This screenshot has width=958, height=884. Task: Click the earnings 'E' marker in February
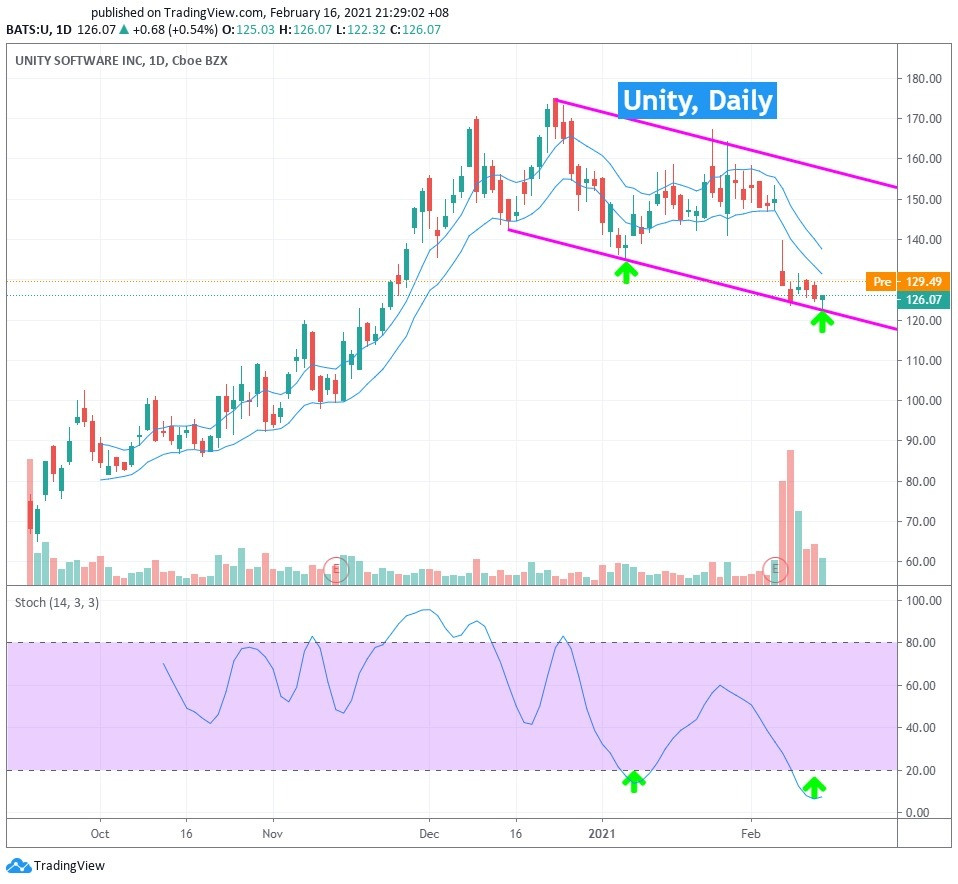775,569
